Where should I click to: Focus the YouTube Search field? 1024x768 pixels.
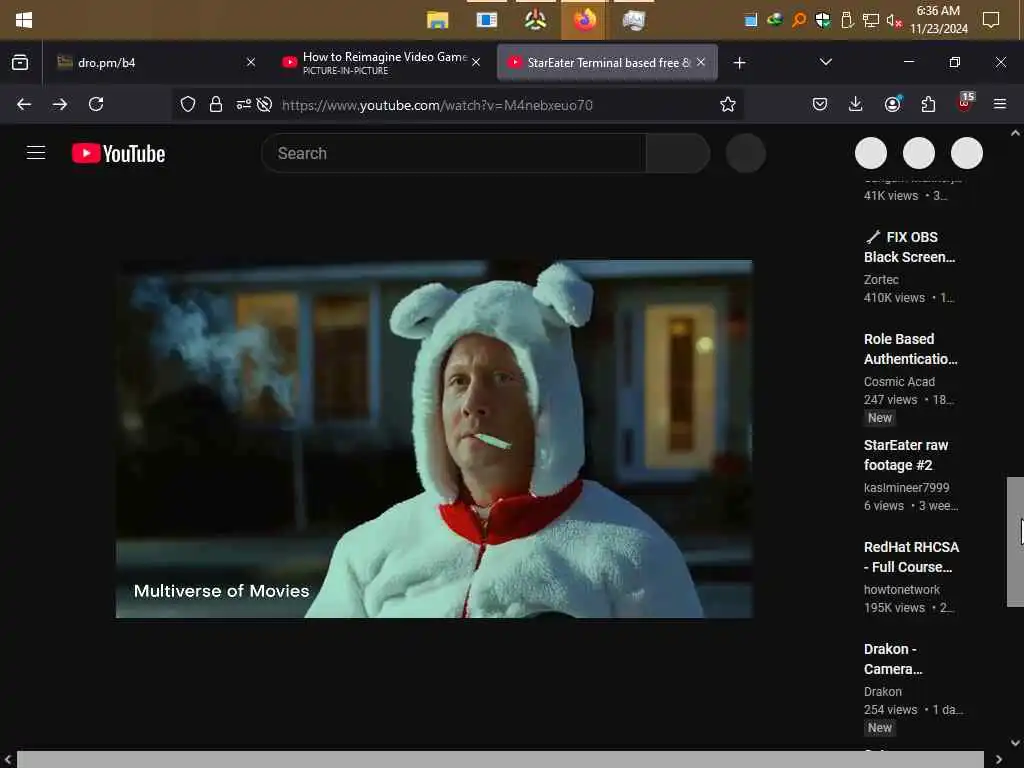pos(453,153)
